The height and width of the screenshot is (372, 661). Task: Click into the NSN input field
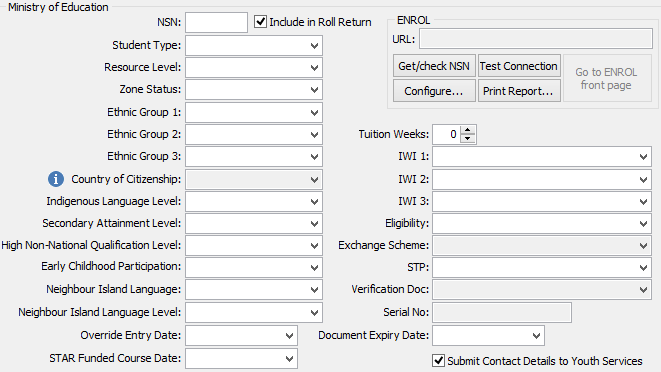coord(216,22)
